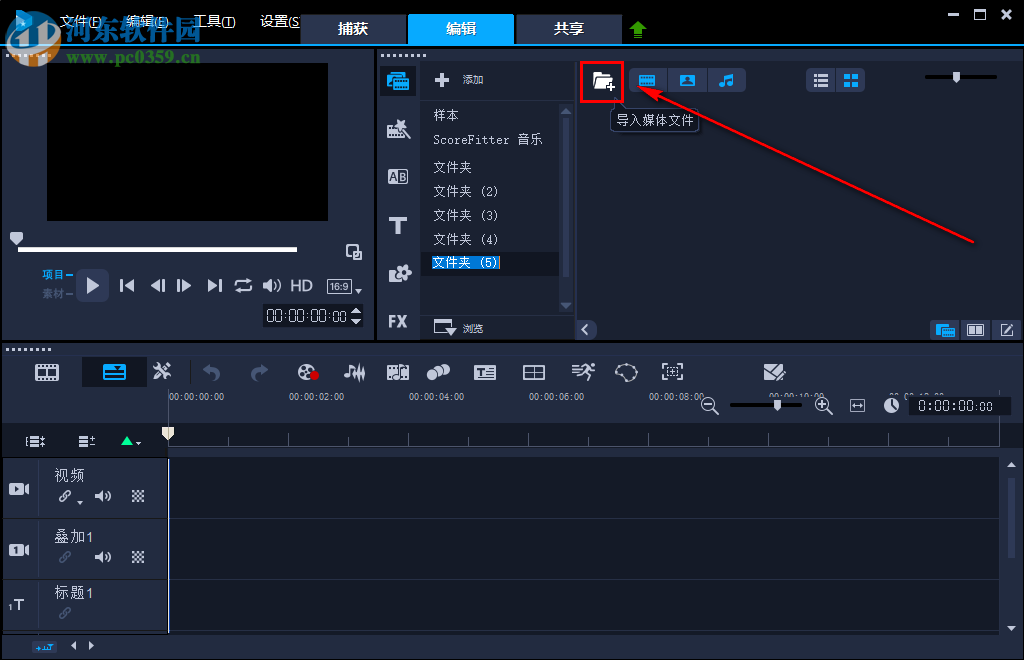This screenshot has width=1024, height=660.
Task: Open the FX filter library panel
Action: [398, 321]
